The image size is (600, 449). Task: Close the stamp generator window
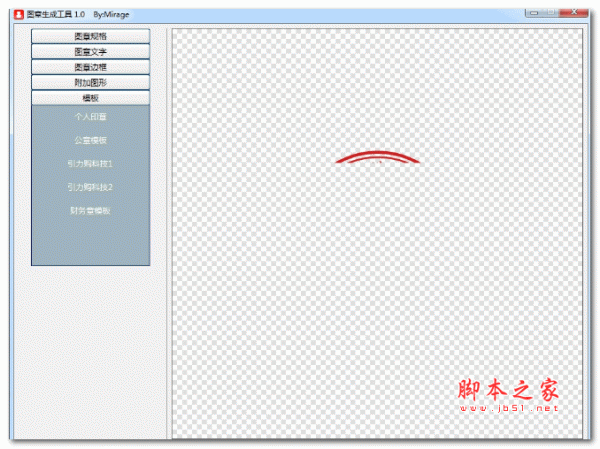pos(574,13)
